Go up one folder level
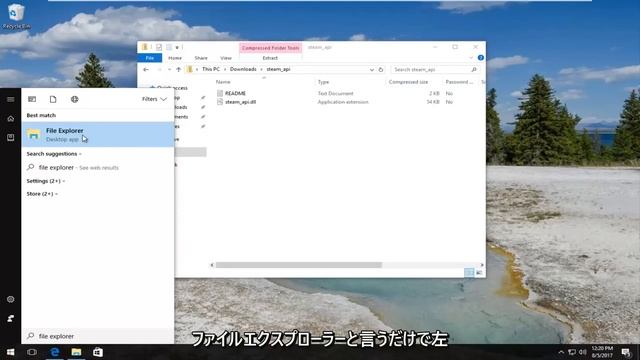The width and height of the screenshot is (640, 360). pyautogui.click(x=178, y=69)
